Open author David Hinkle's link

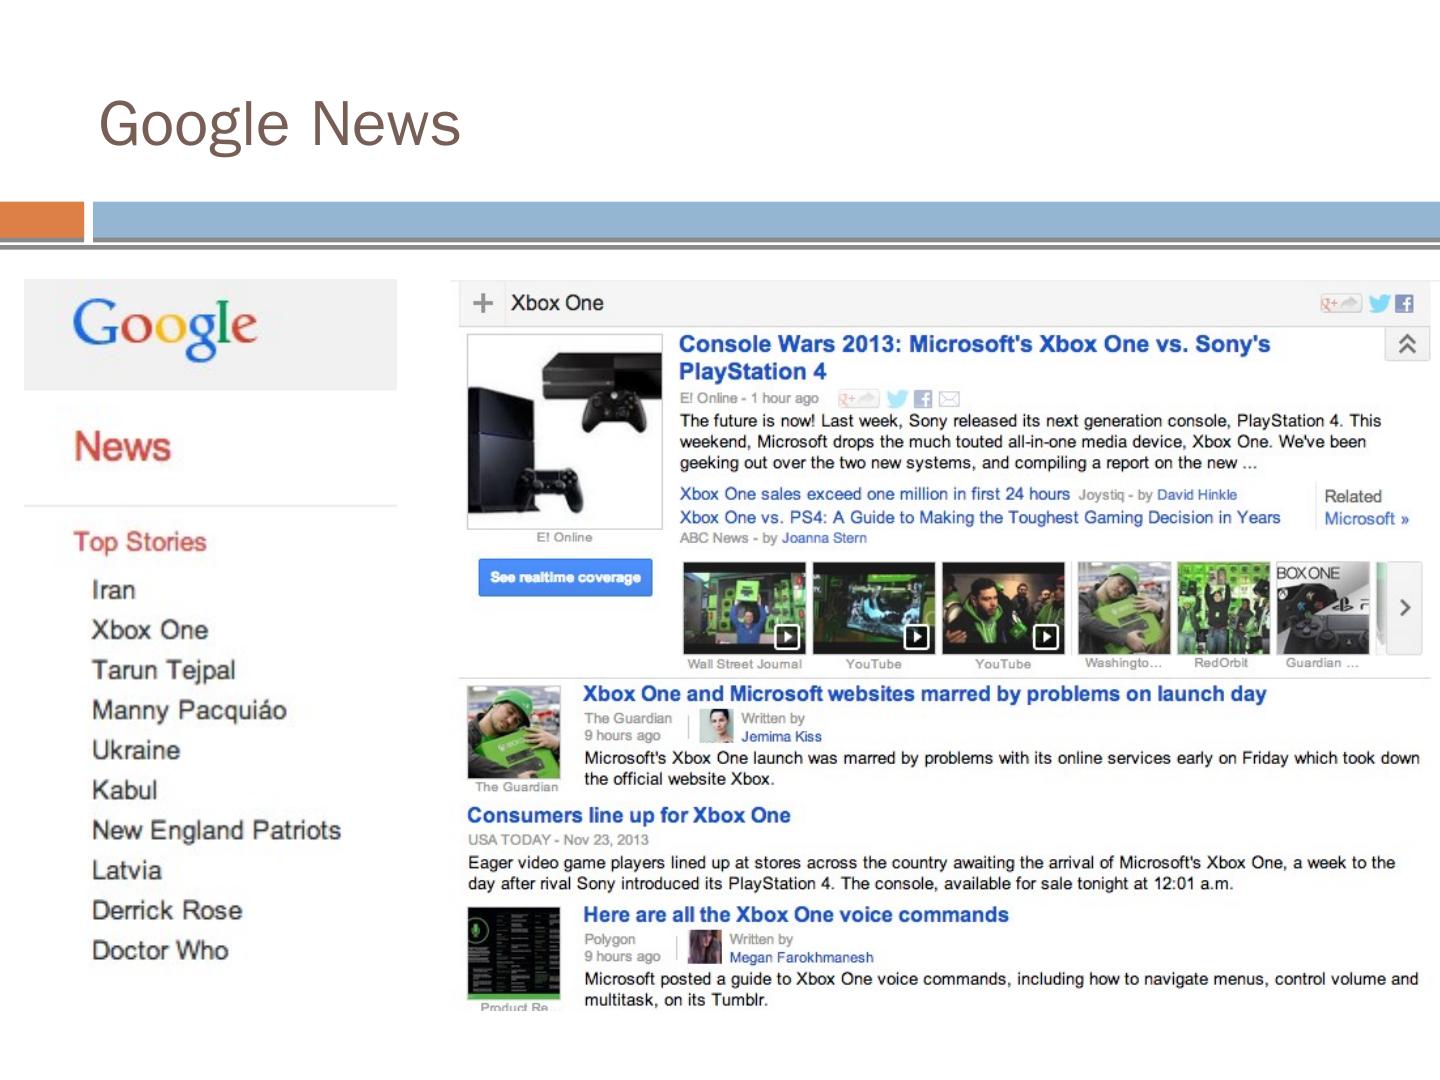(x=1197, y=495)
